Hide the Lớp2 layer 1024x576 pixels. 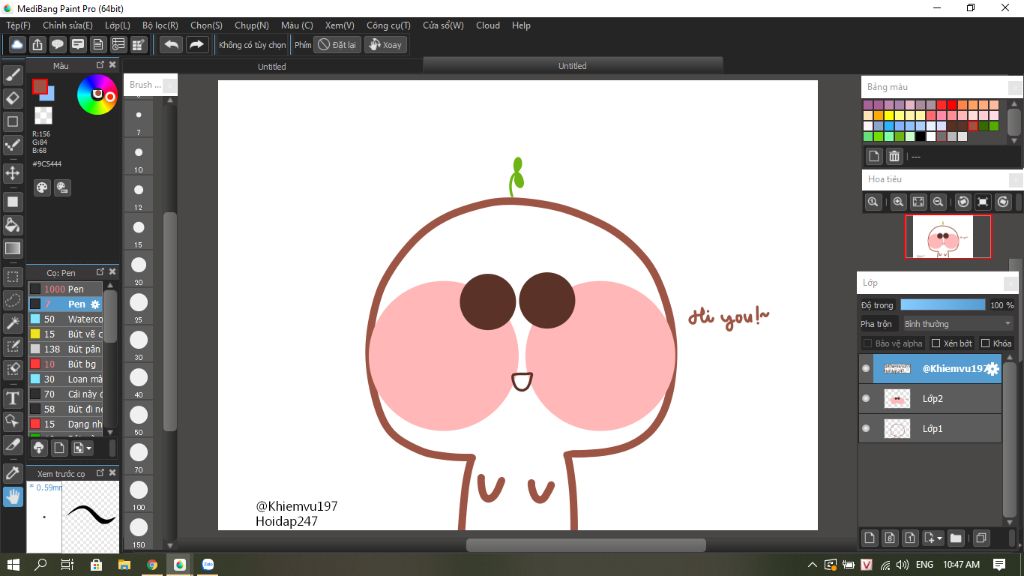tap(866, 398)
